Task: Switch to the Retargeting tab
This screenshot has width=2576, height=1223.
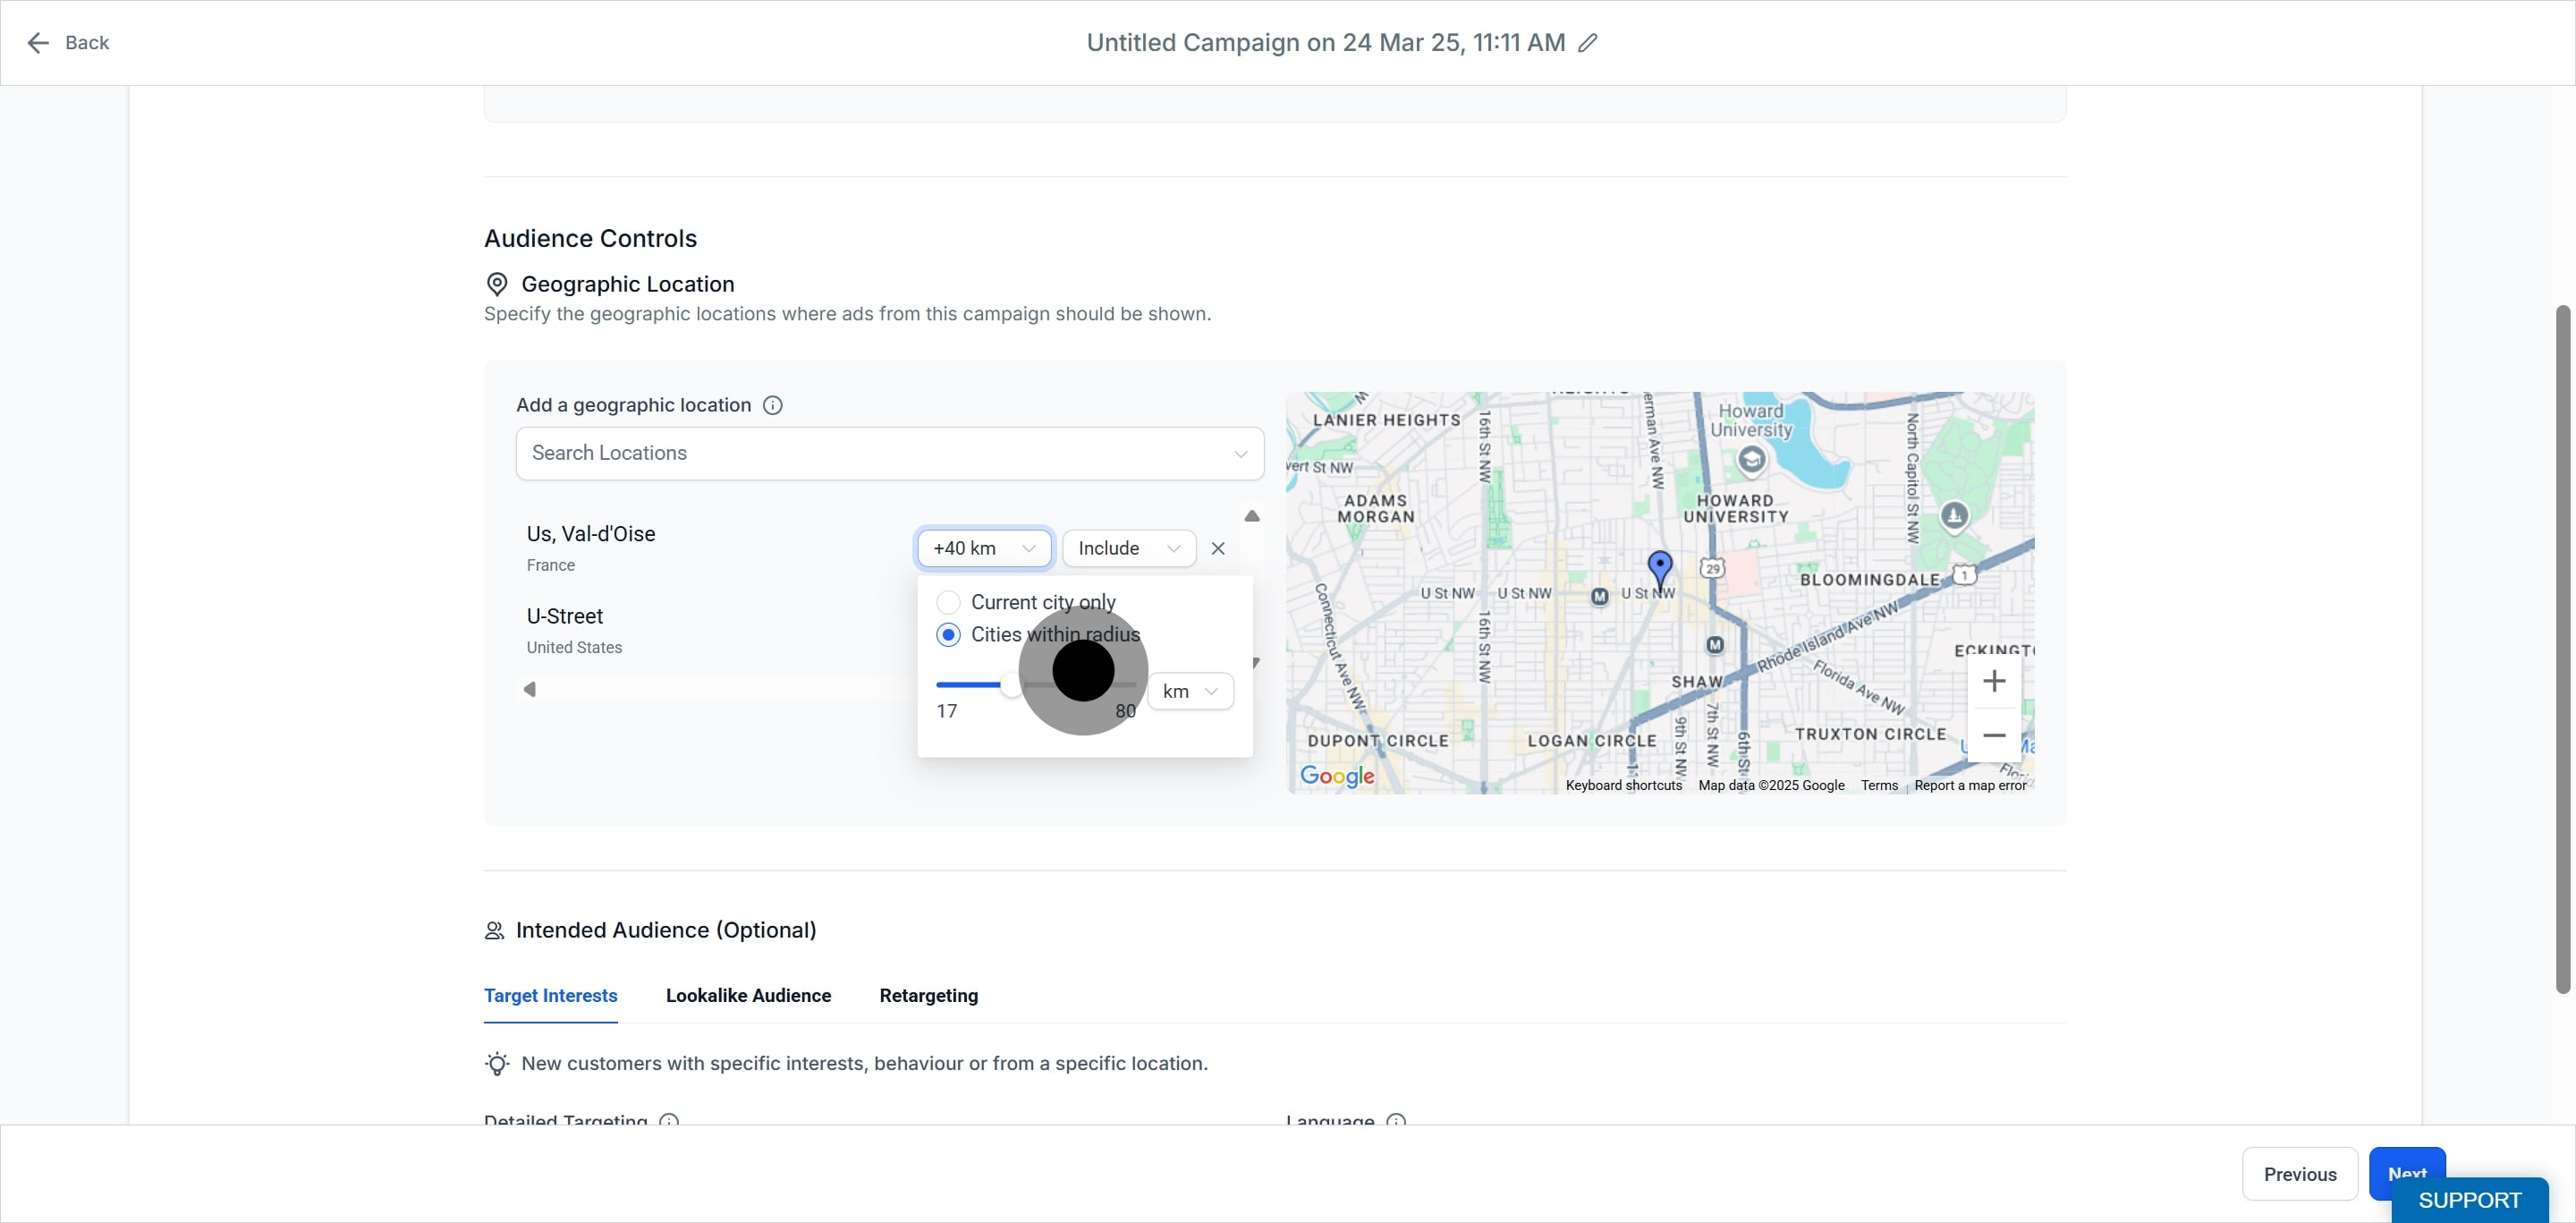Action: point(928,995)
